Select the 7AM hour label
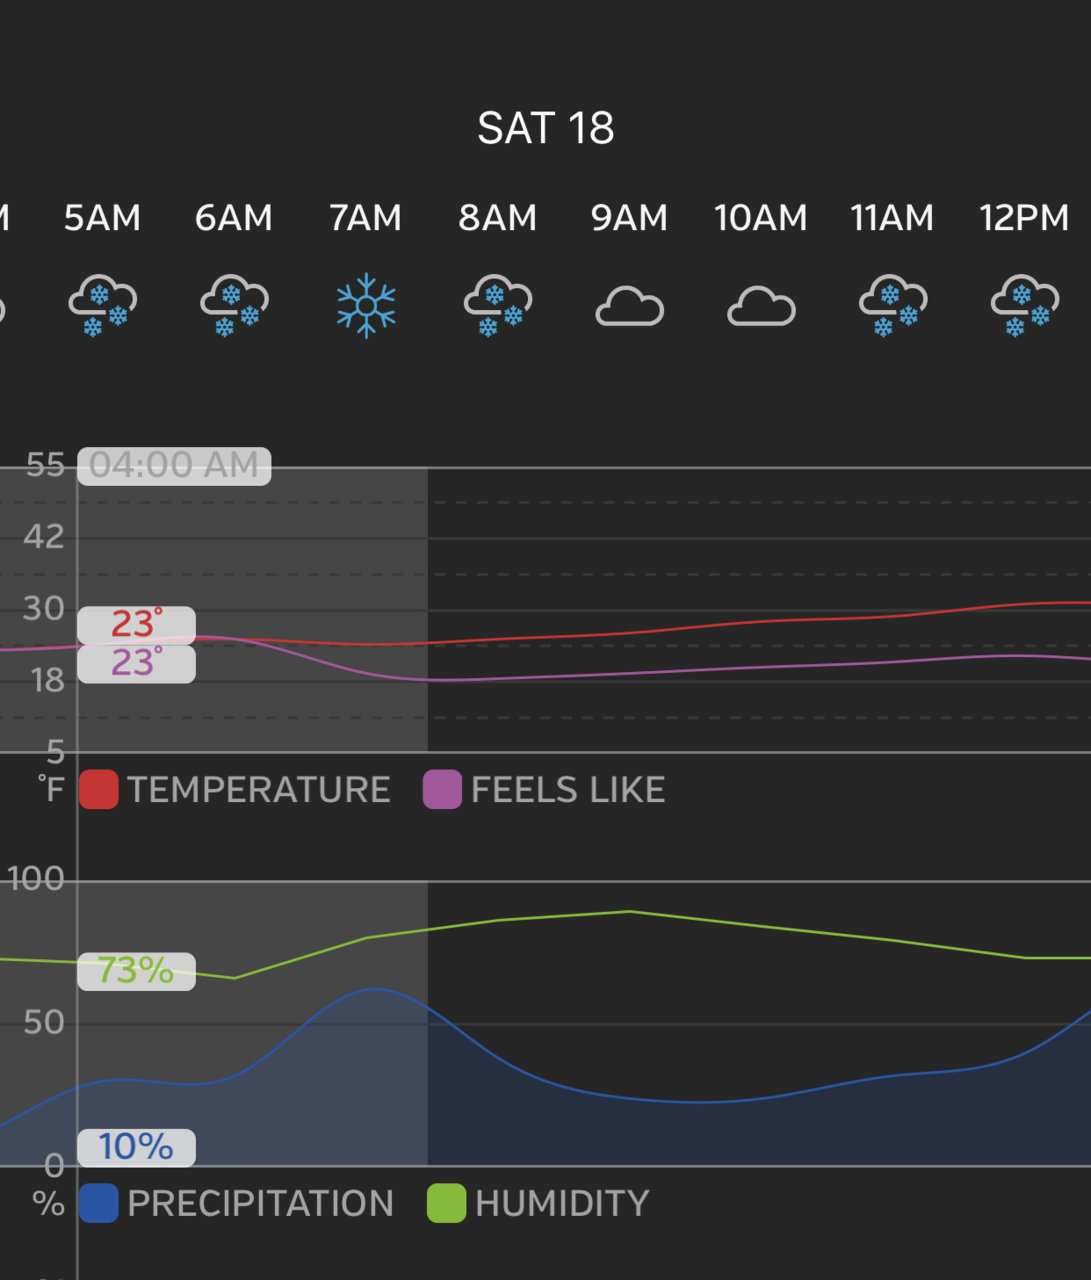 [366, 218]
